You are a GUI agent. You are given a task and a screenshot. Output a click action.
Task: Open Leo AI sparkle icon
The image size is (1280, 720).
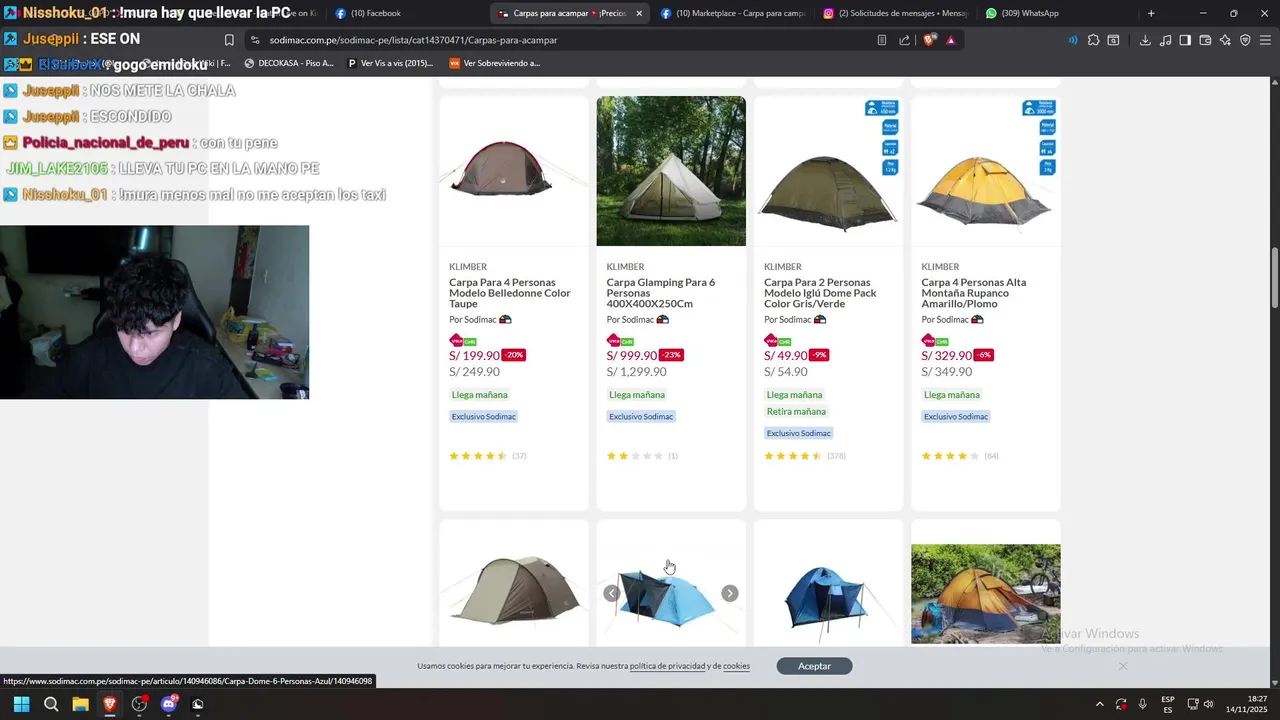(1225, 40)
